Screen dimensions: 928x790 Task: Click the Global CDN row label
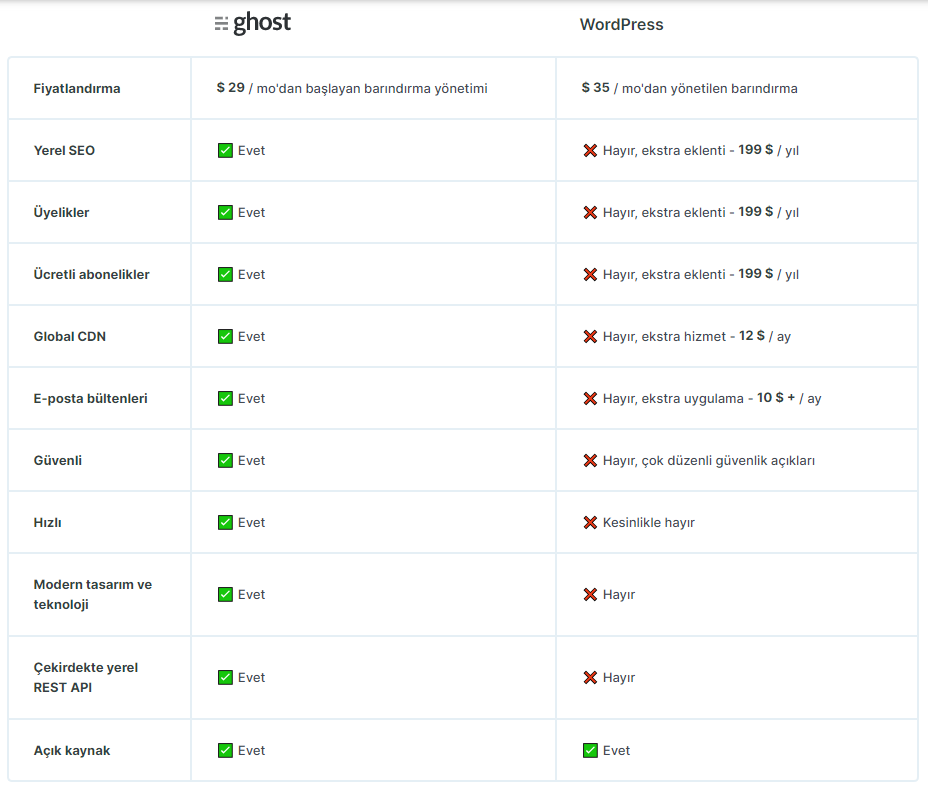[70, 337]
